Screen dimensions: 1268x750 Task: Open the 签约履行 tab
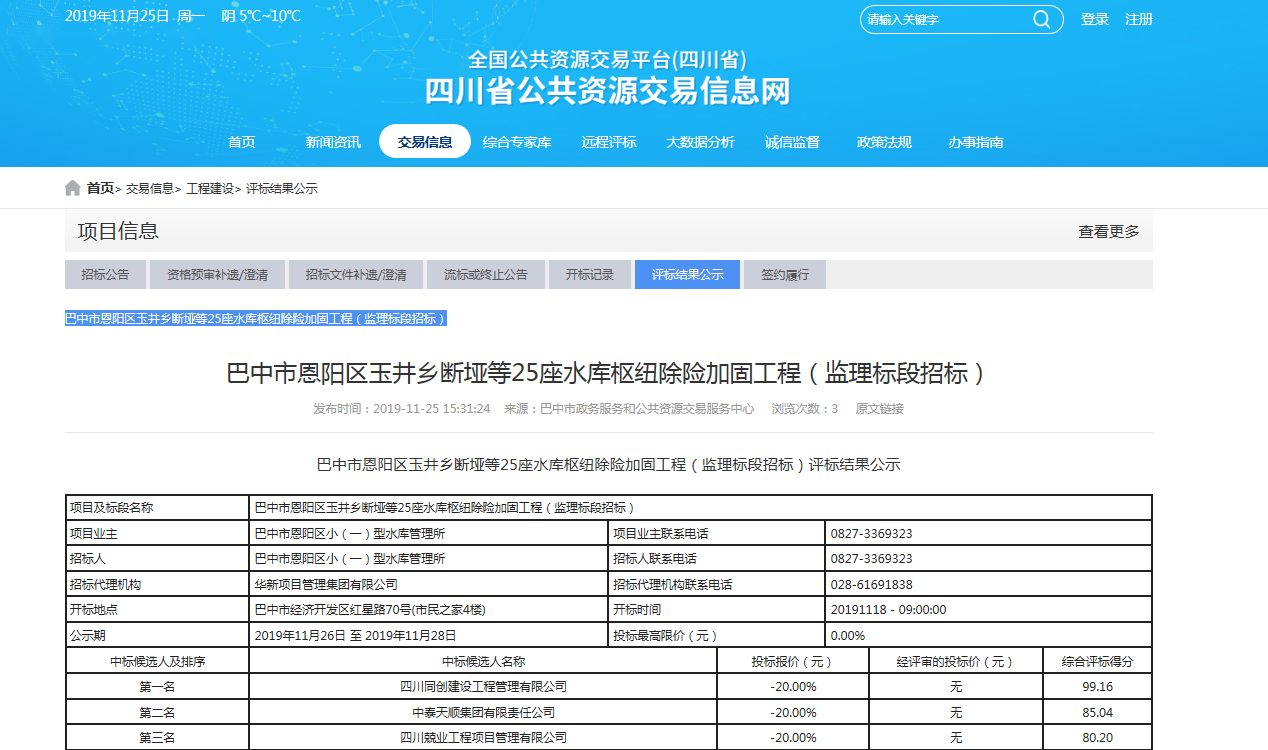click(785, 275)
